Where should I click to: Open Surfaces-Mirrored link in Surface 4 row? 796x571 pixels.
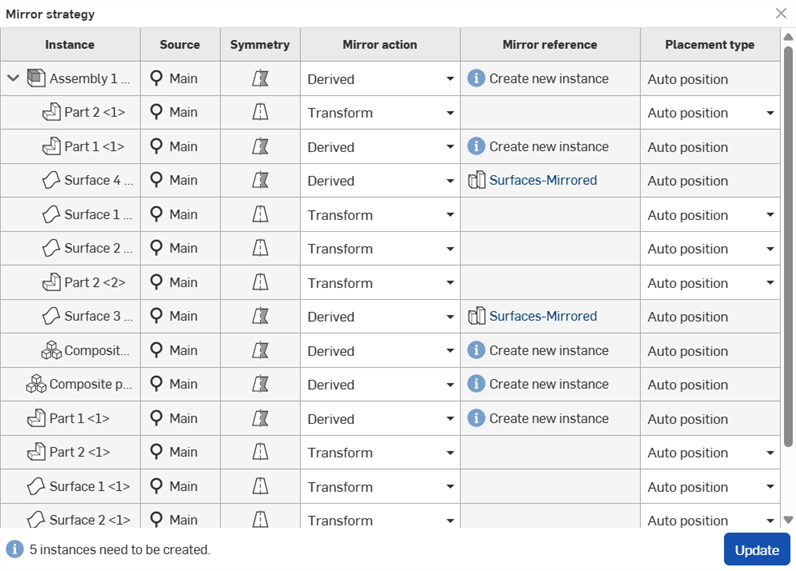(543, 180)
